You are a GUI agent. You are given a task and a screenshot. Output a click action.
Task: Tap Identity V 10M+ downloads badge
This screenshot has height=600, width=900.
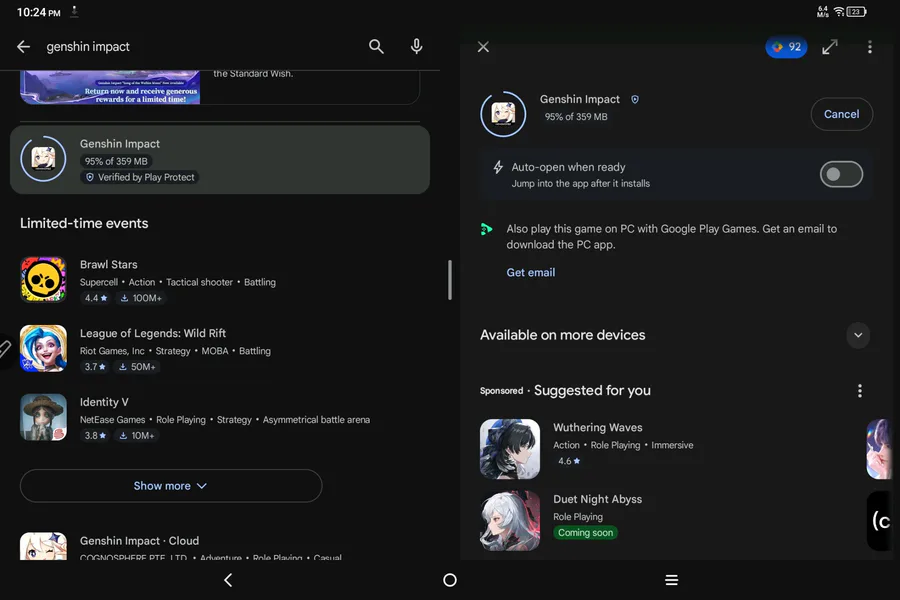tap(137, 436)
